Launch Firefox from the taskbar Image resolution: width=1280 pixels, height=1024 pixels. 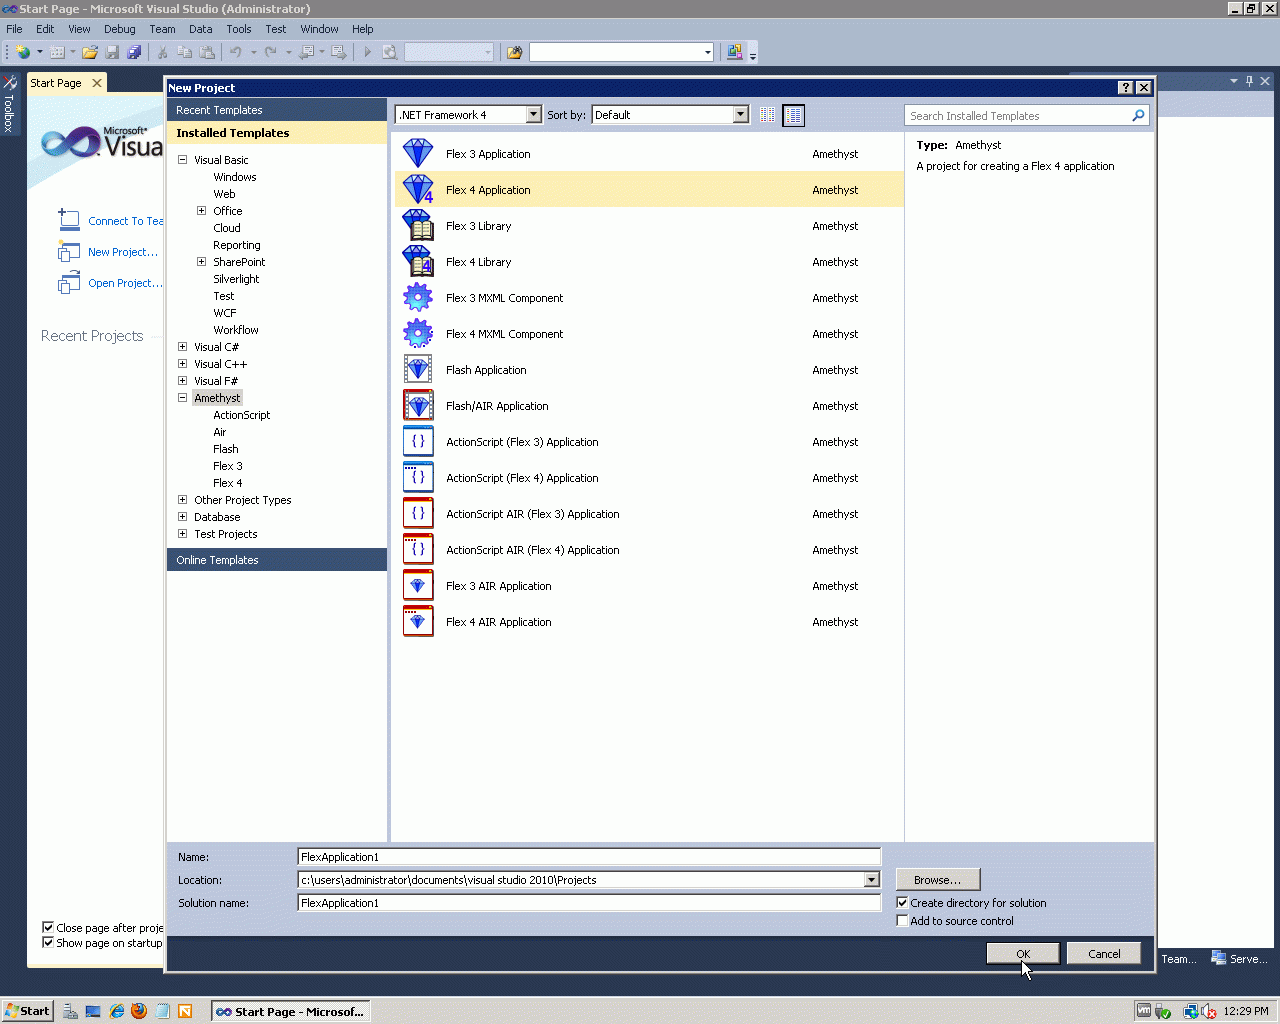[x=139, y=1011]
